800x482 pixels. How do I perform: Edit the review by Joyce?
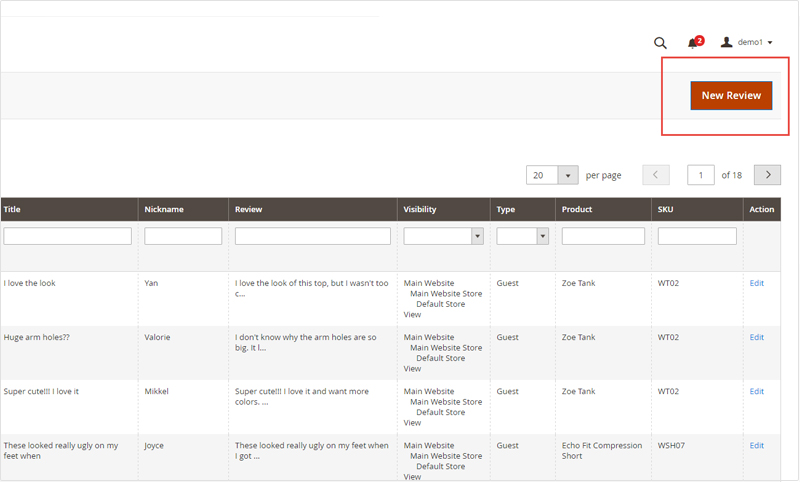[757, 445]
